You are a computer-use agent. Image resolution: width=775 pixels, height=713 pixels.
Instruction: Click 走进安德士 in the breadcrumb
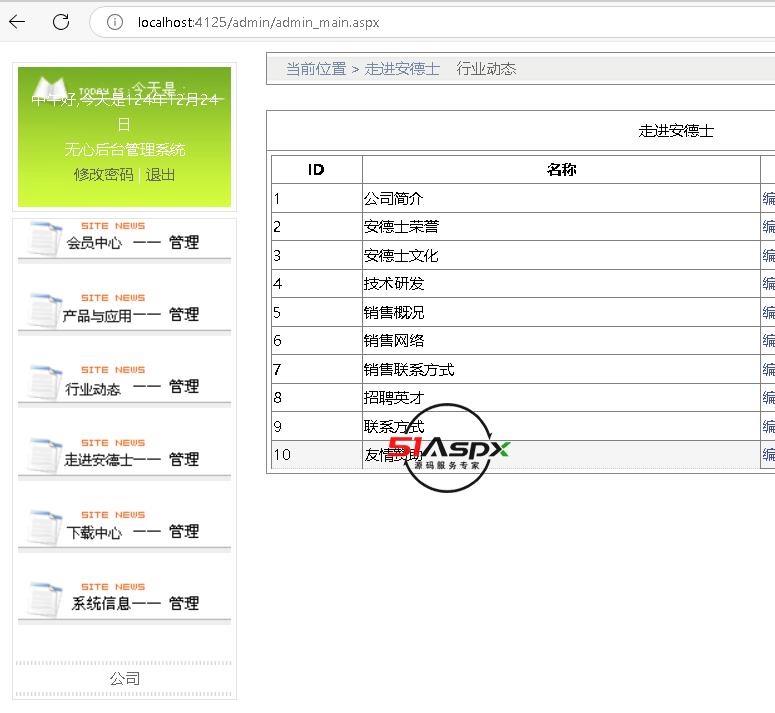point(402,69)
